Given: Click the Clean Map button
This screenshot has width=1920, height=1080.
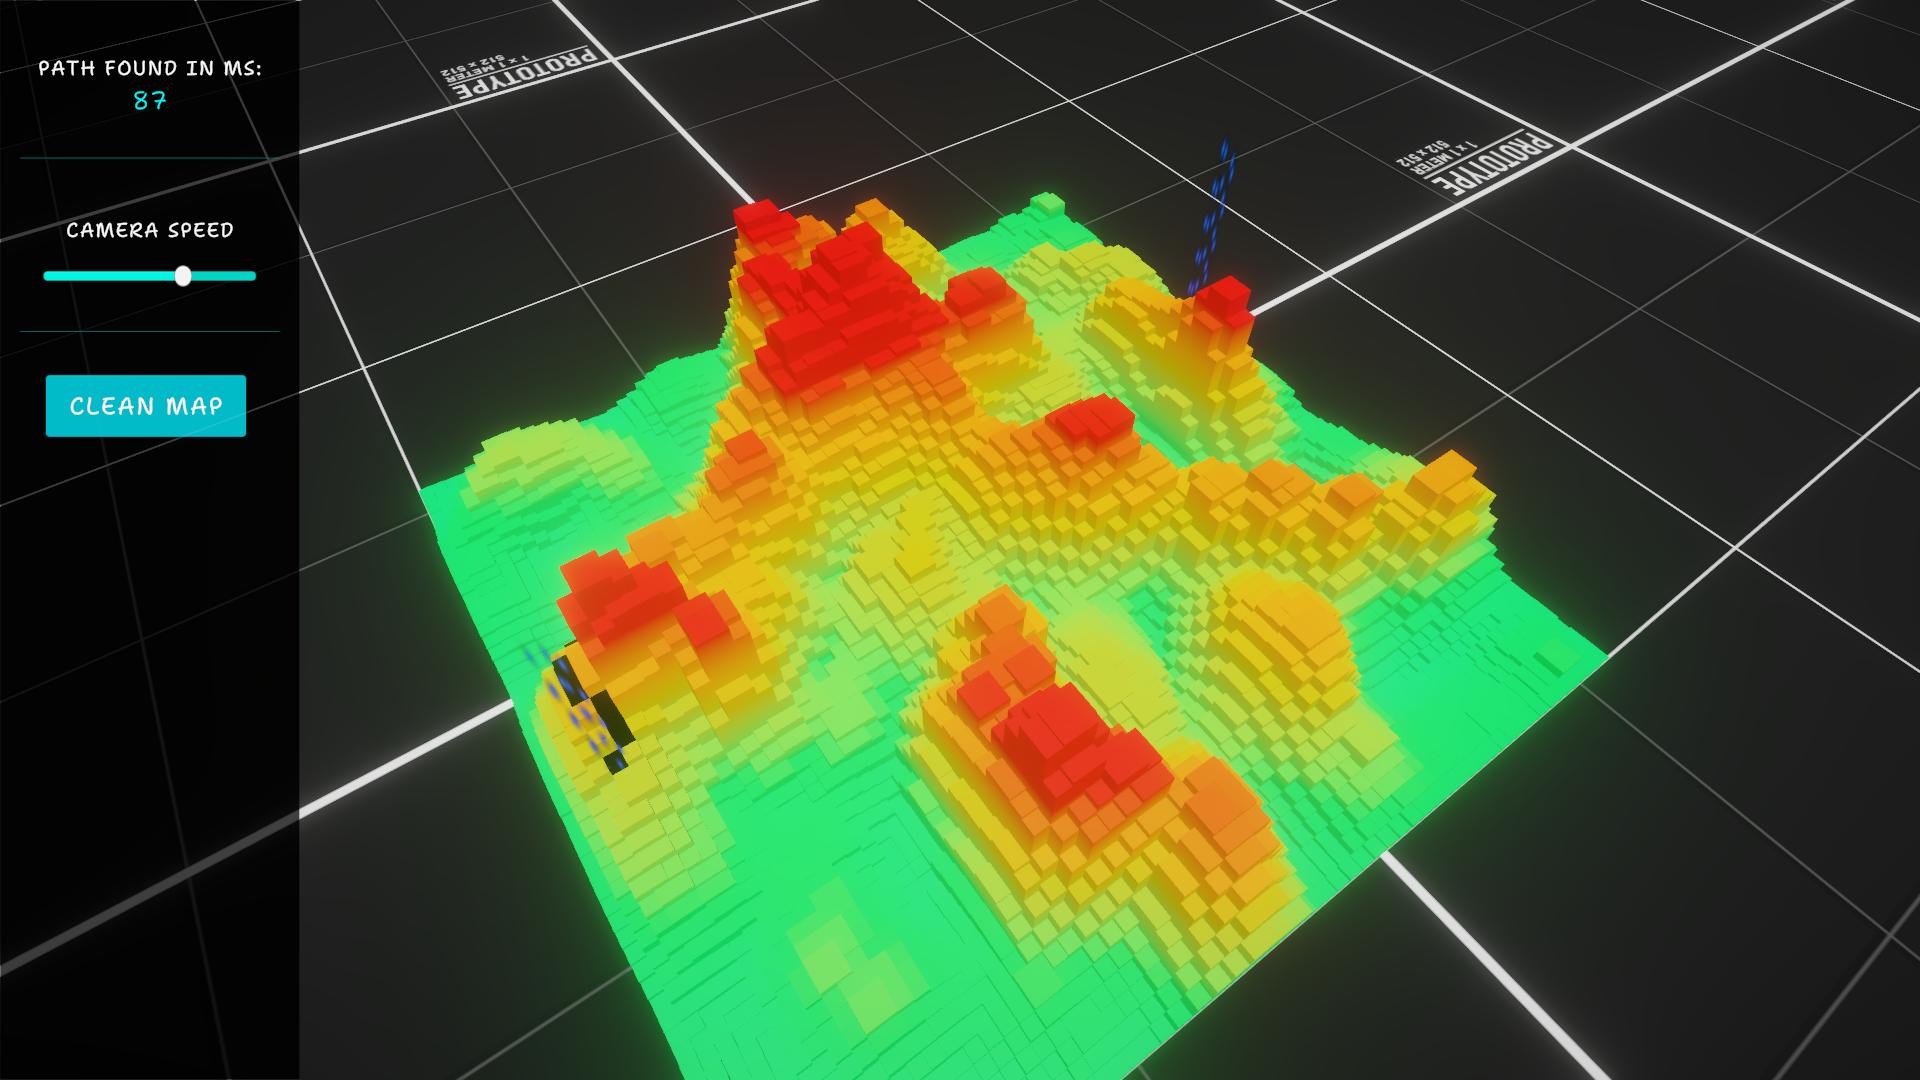Looking at the screenshot, I should (146, 406).
